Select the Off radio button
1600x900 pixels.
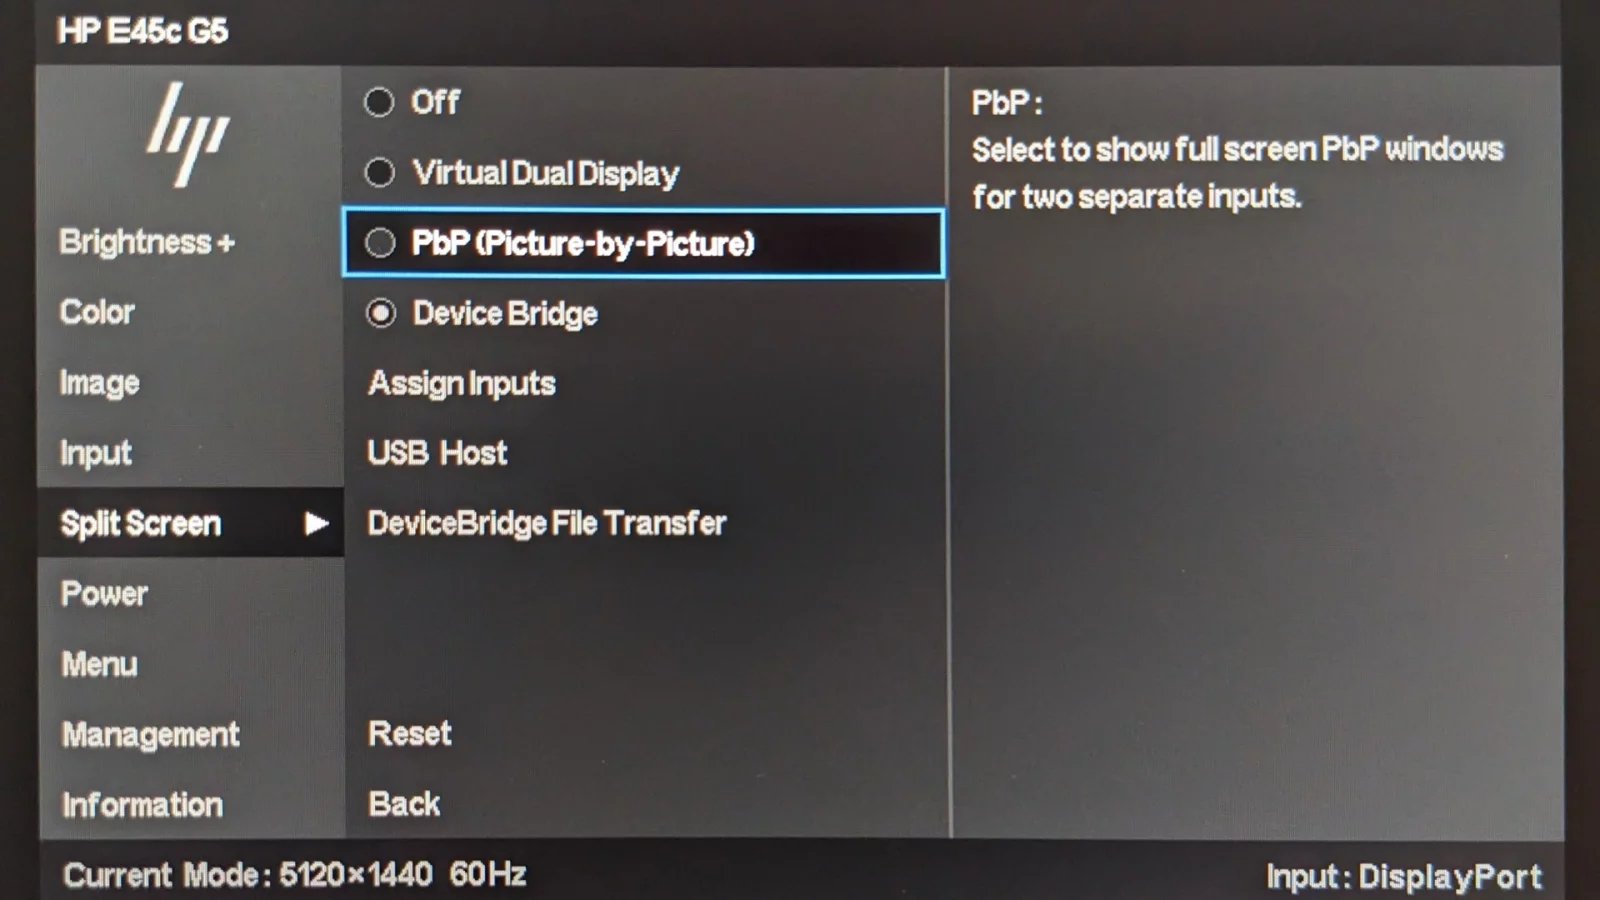pyautogui.click(x=379, y=102)
